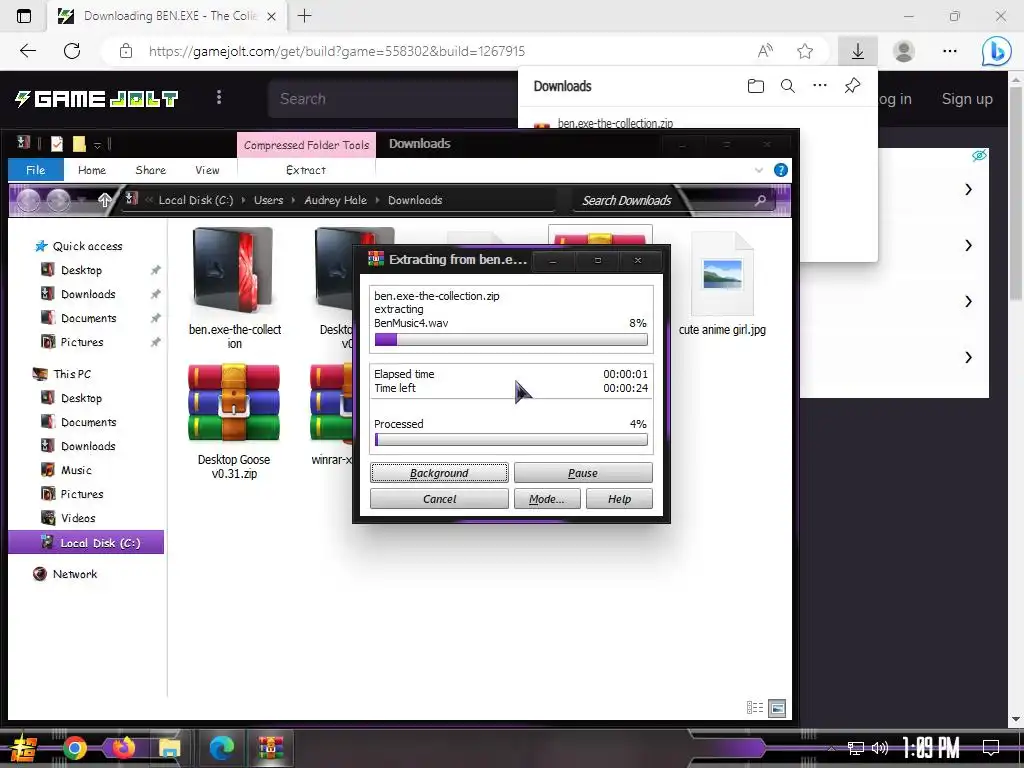Click Users breadcrumb in address bar

pyautogui.click(x=268, y=200)
